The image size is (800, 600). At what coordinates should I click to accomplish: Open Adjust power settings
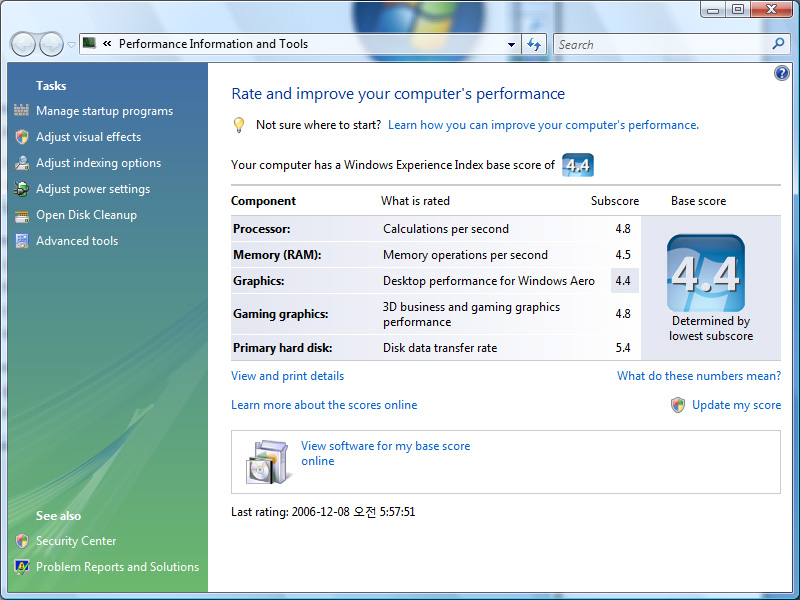pos(93,189)
